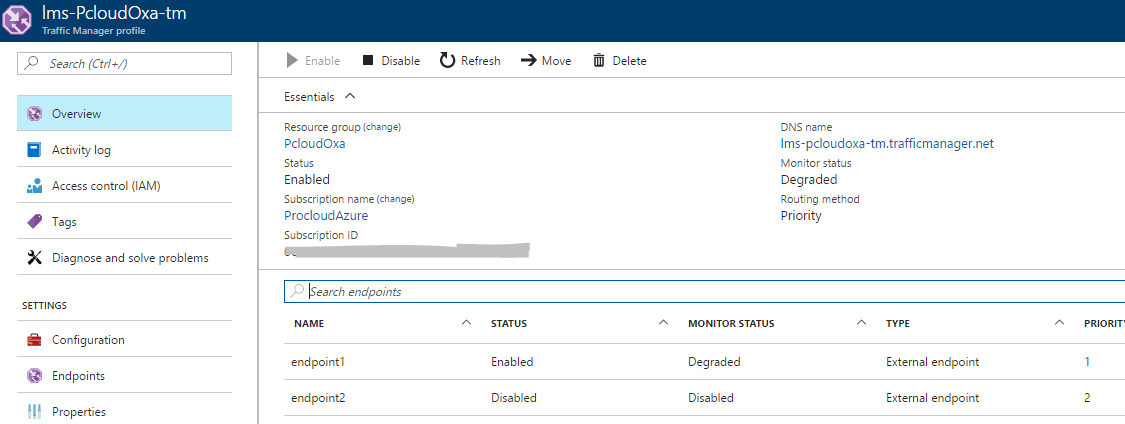Image resolution: width=1125 pixels, height=424 pixels.
Task: Focus the sidebar Search (Ctrl+/) box
Action: coord(125,64)
